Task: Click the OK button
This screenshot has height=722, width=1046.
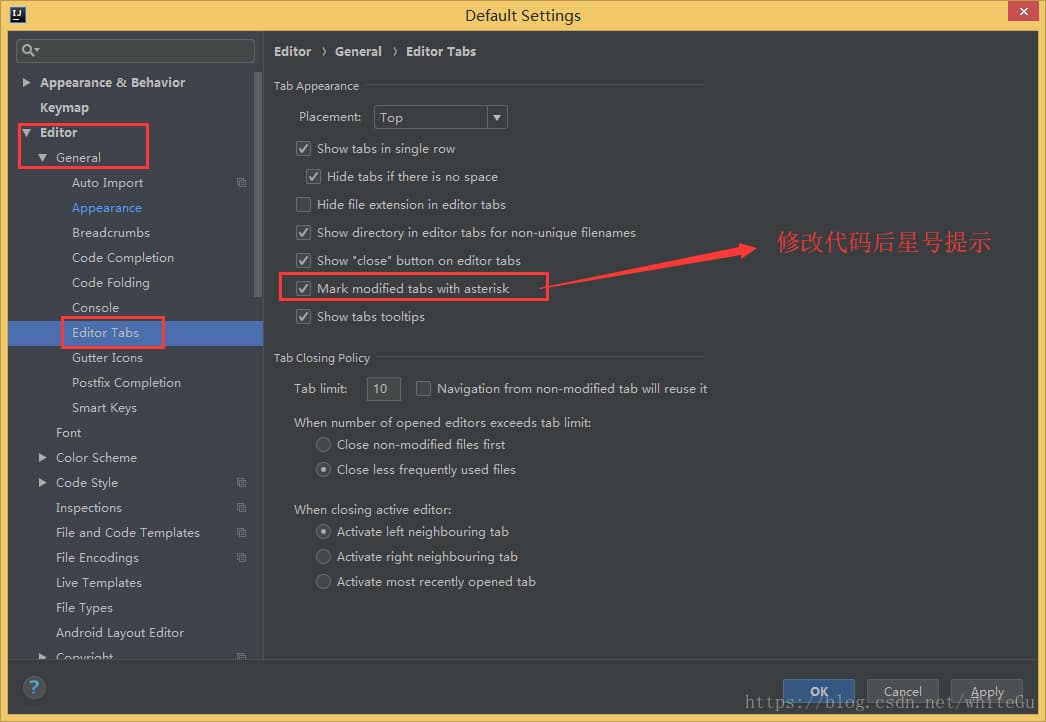Action: click(x=818, y=691)
